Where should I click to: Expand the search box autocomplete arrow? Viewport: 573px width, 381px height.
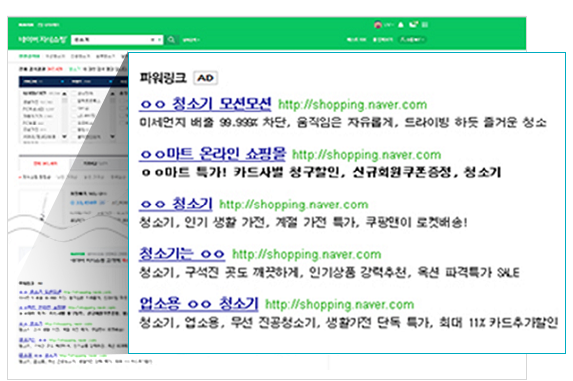pyautogui.click(x=159, y=39)
